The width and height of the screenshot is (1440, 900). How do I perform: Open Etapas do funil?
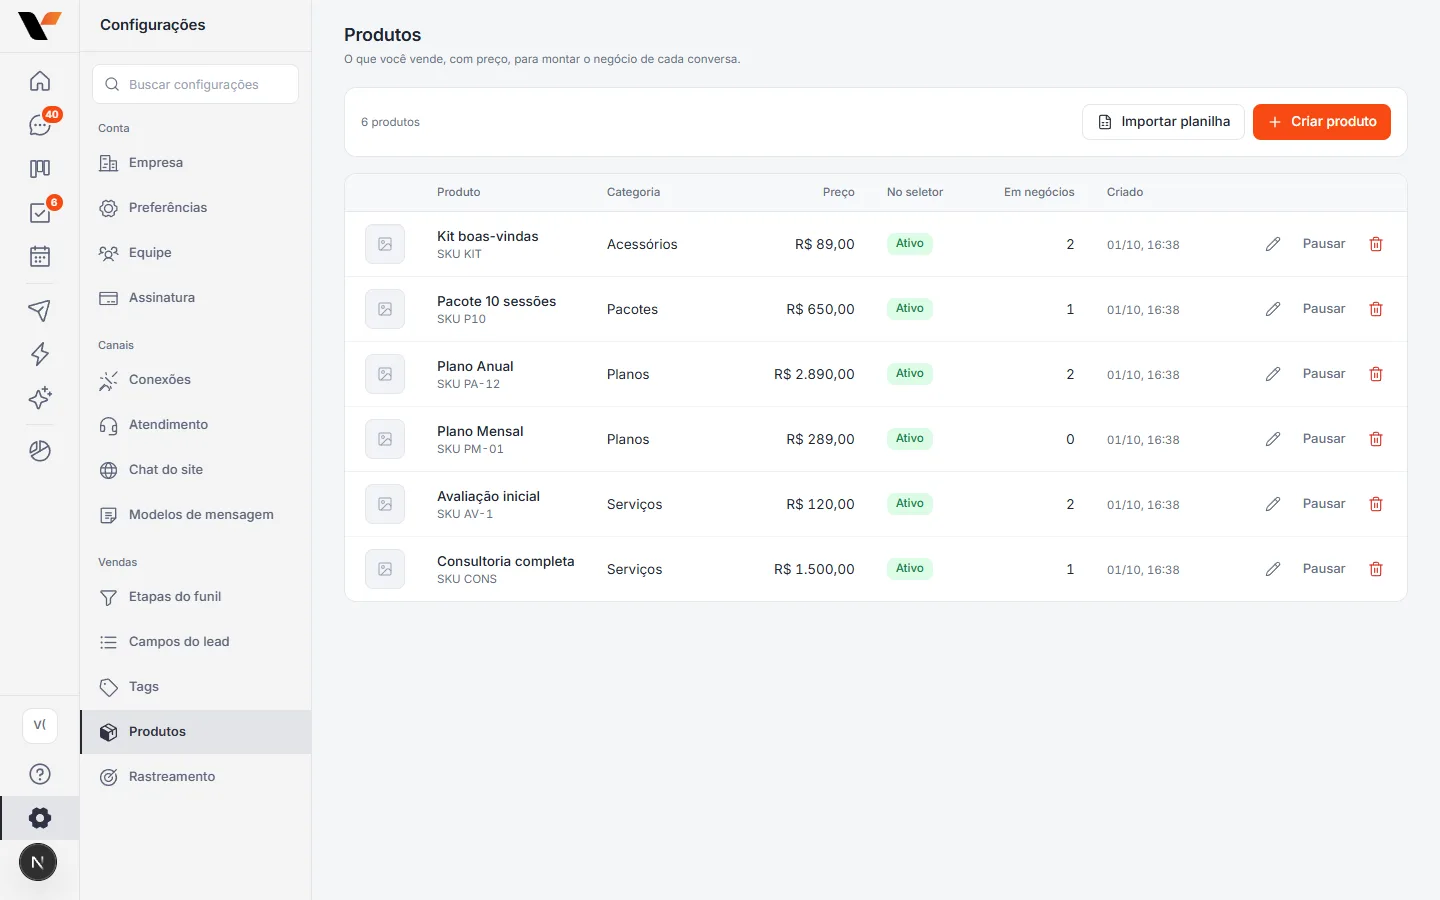(195, 597)
